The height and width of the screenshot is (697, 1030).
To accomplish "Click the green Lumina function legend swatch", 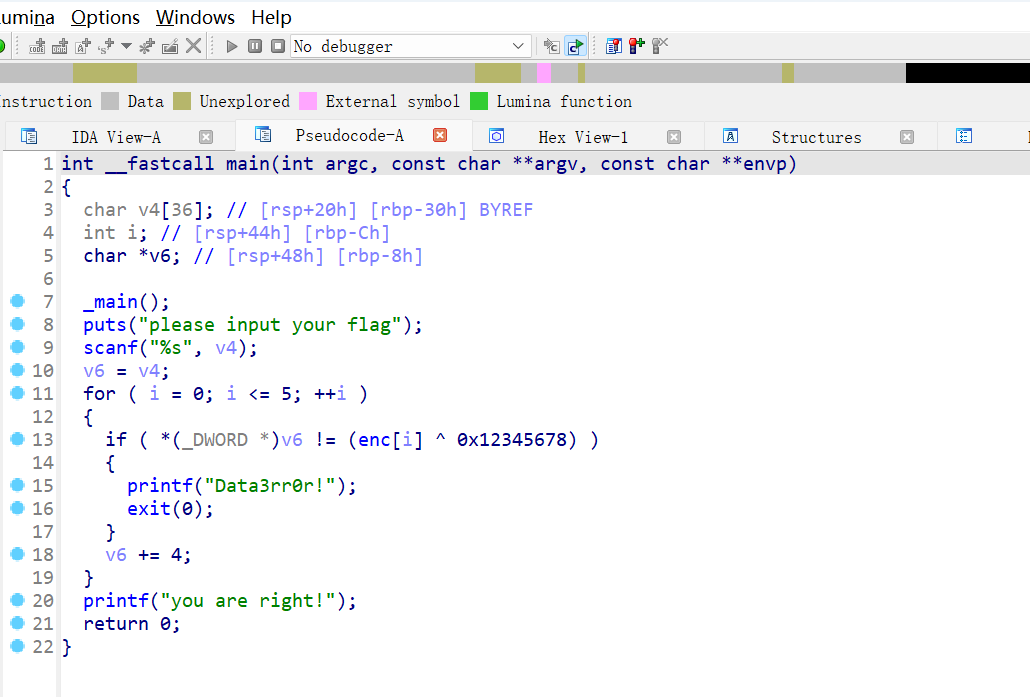I will tap(479, 101).
